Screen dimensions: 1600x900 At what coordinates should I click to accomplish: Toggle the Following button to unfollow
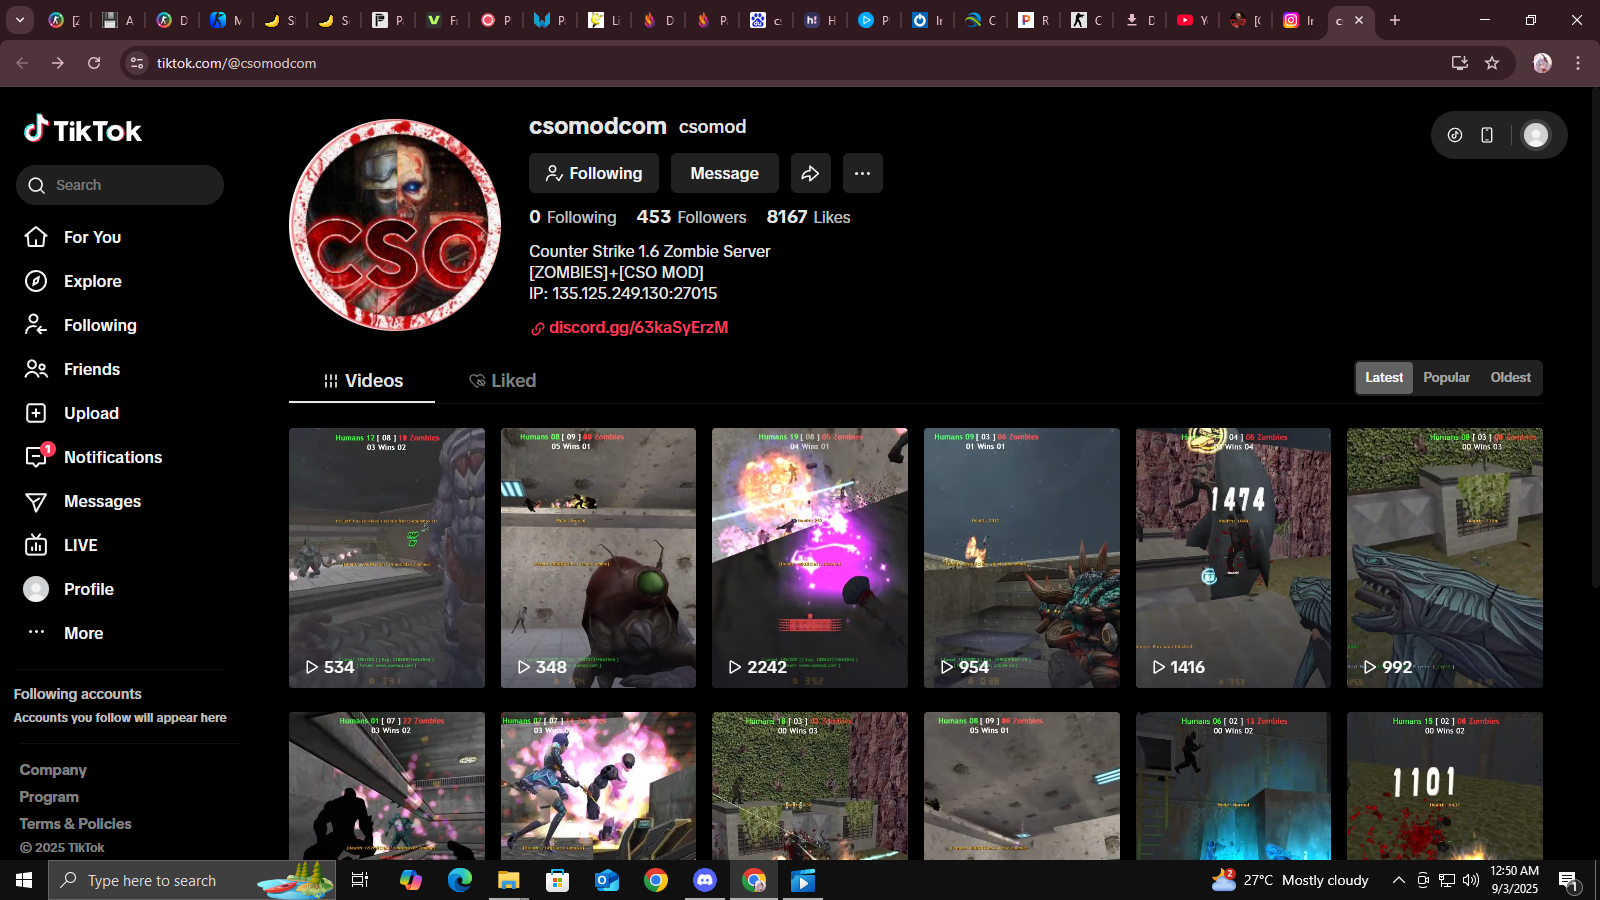coord(593,173)
